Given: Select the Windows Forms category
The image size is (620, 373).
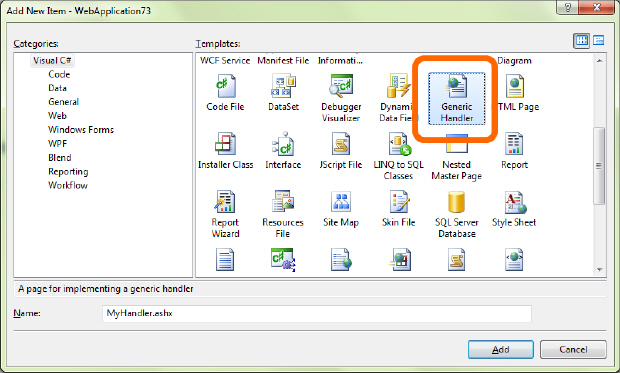Looking at the screenshot, I should tap(81, 130).
